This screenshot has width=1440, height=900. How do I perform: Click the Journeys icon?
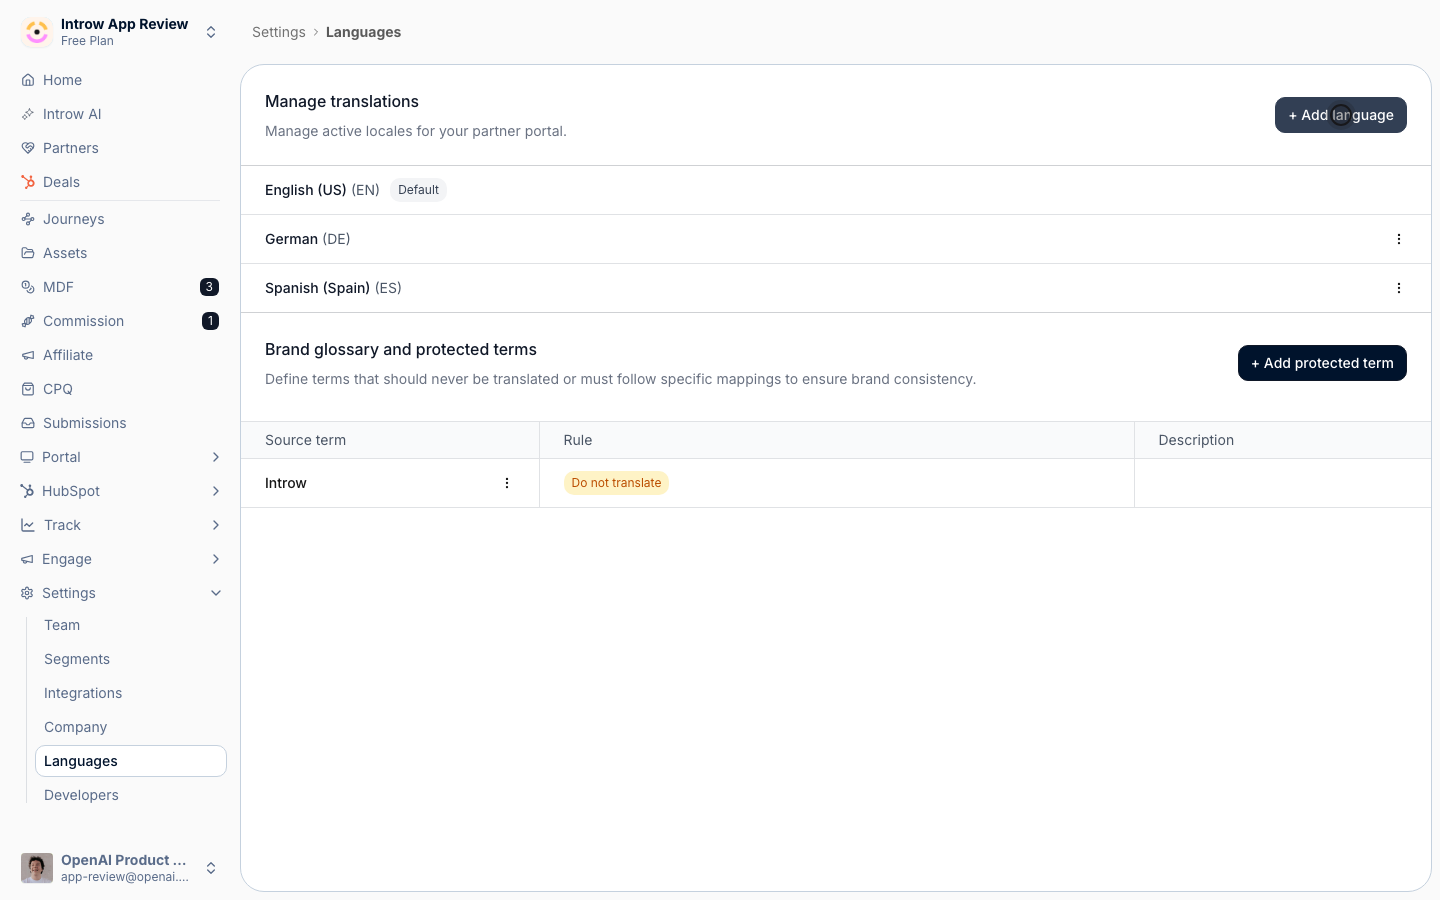point(28,219)
